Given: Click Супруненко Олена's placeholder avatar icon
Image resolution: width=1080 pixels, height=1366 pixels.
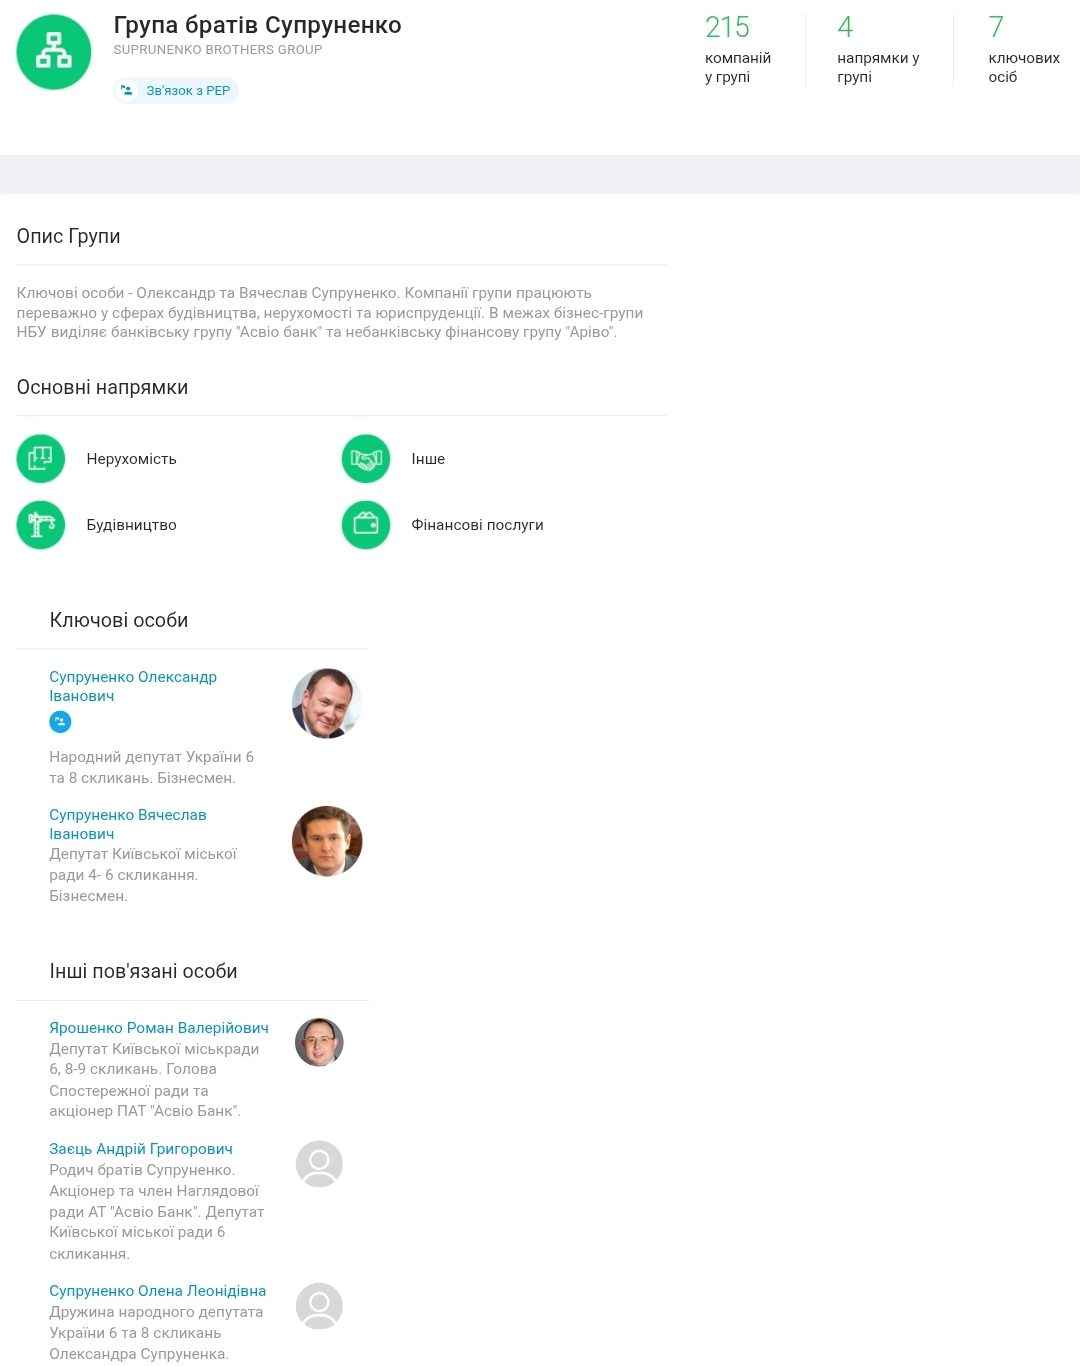Looking at the screenshot, I should pyautogui.click(x=319, y=1306).
